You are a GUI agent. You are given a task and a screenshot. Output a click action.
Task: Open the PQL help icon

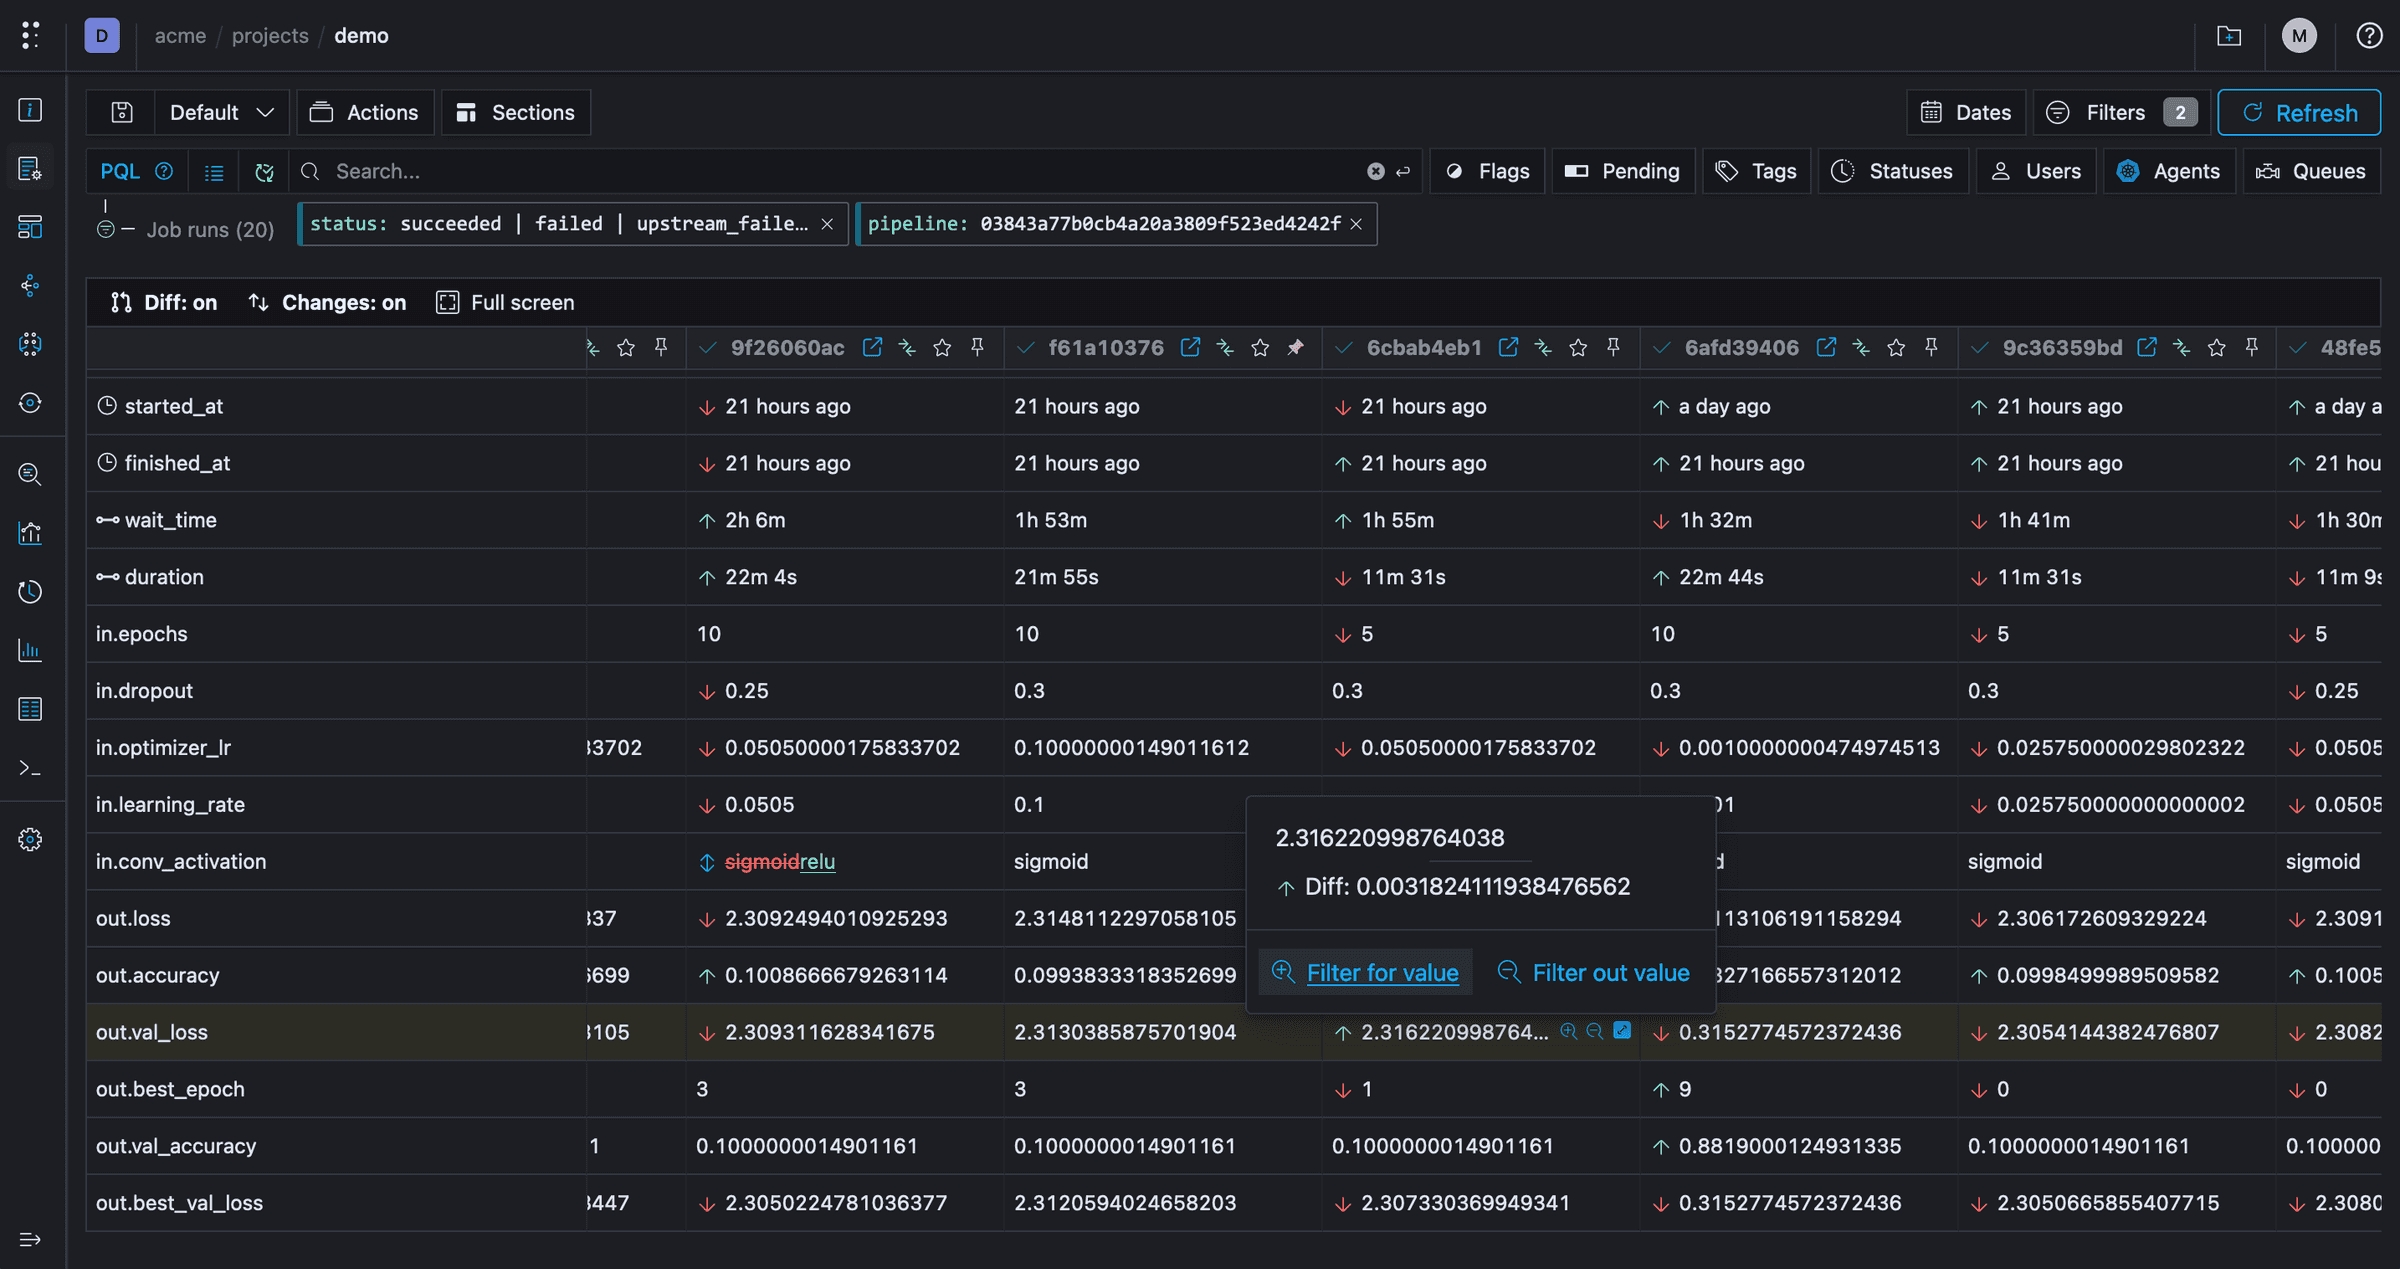click(164, 171)
